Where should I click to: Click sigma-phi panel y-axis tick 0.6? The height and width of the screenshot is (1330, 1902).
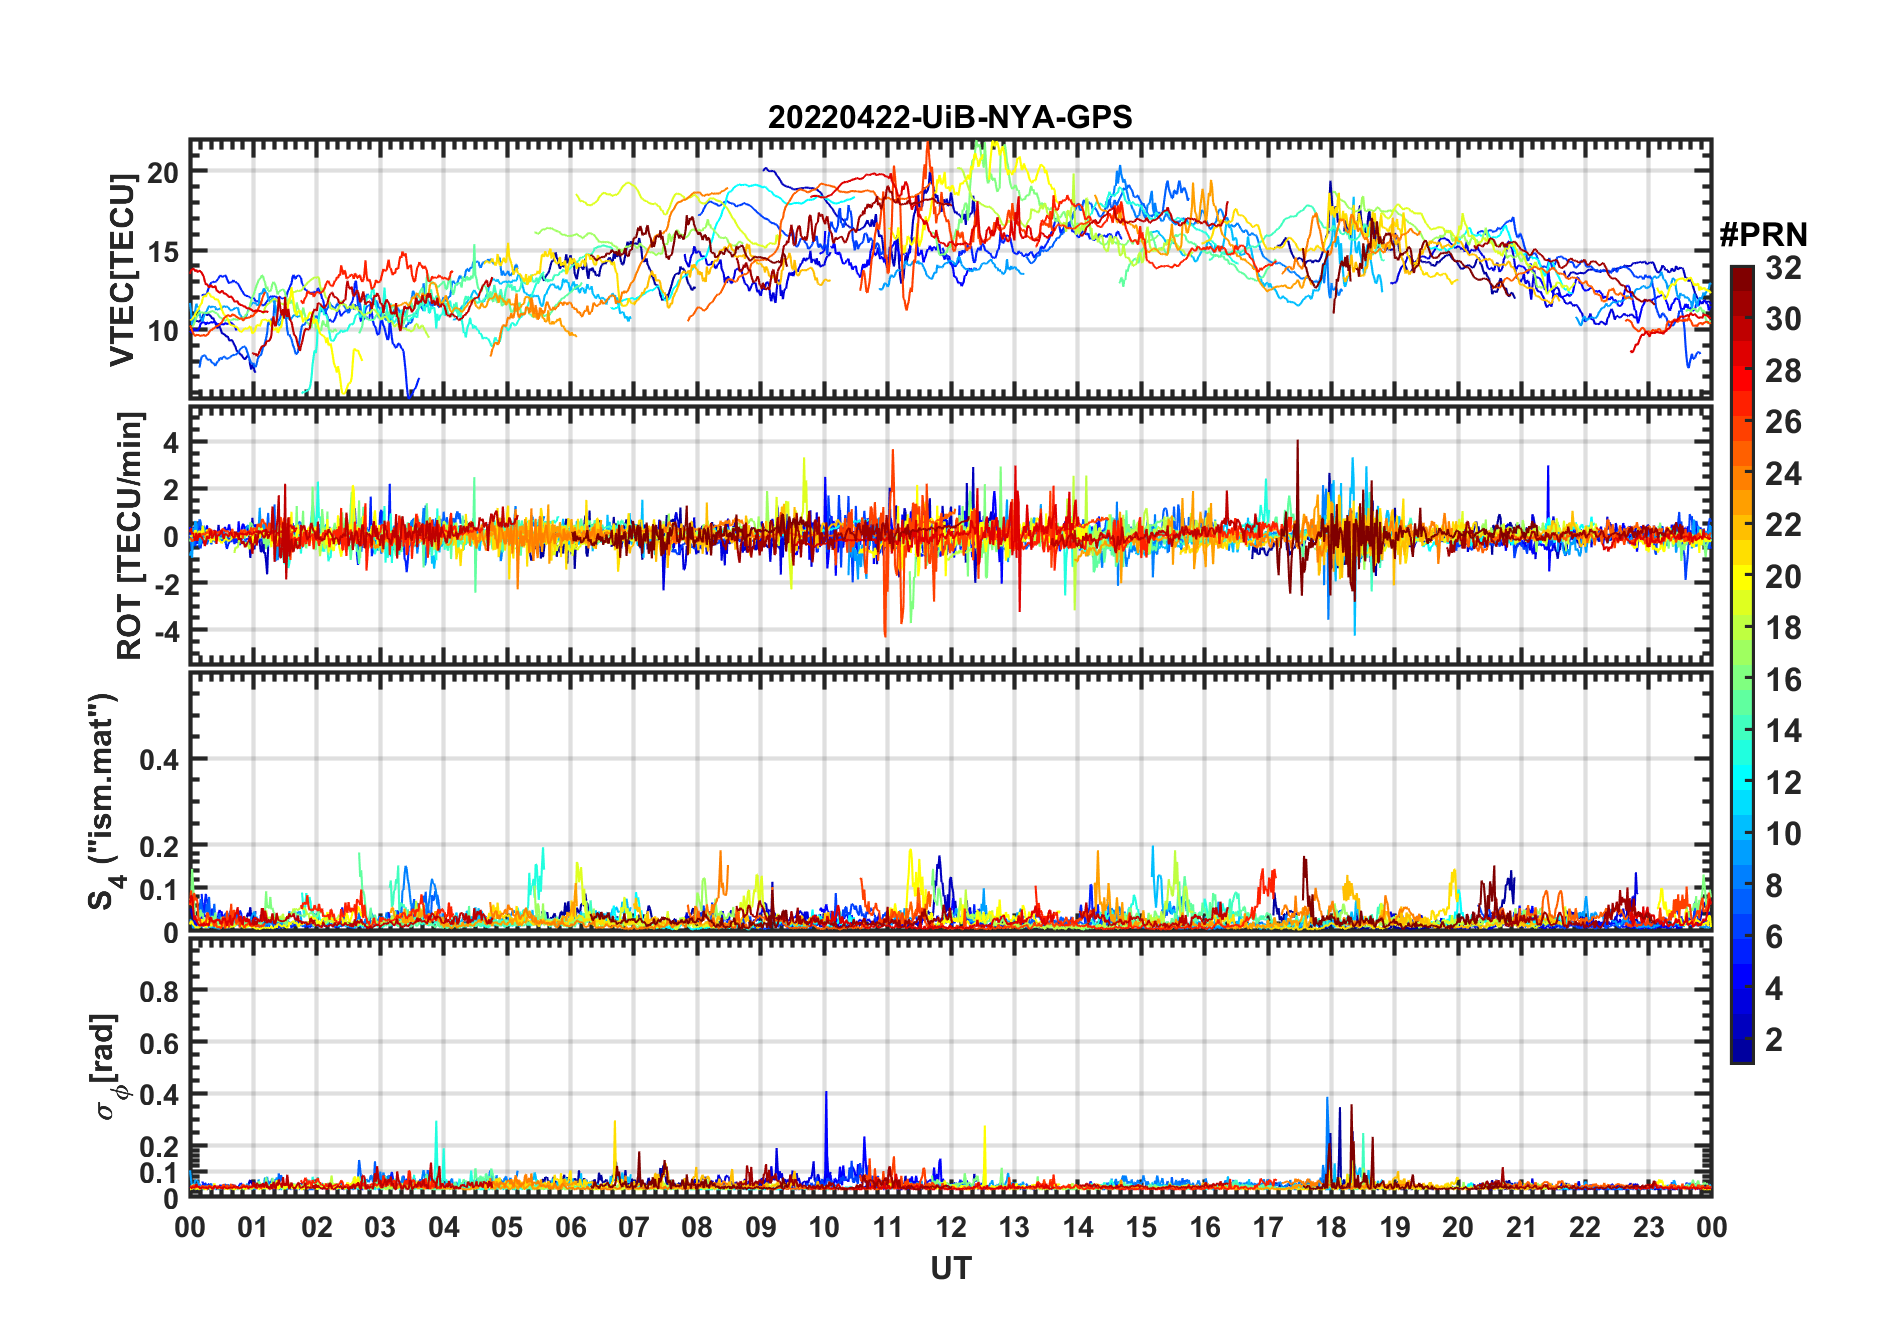click(159, 1043)
